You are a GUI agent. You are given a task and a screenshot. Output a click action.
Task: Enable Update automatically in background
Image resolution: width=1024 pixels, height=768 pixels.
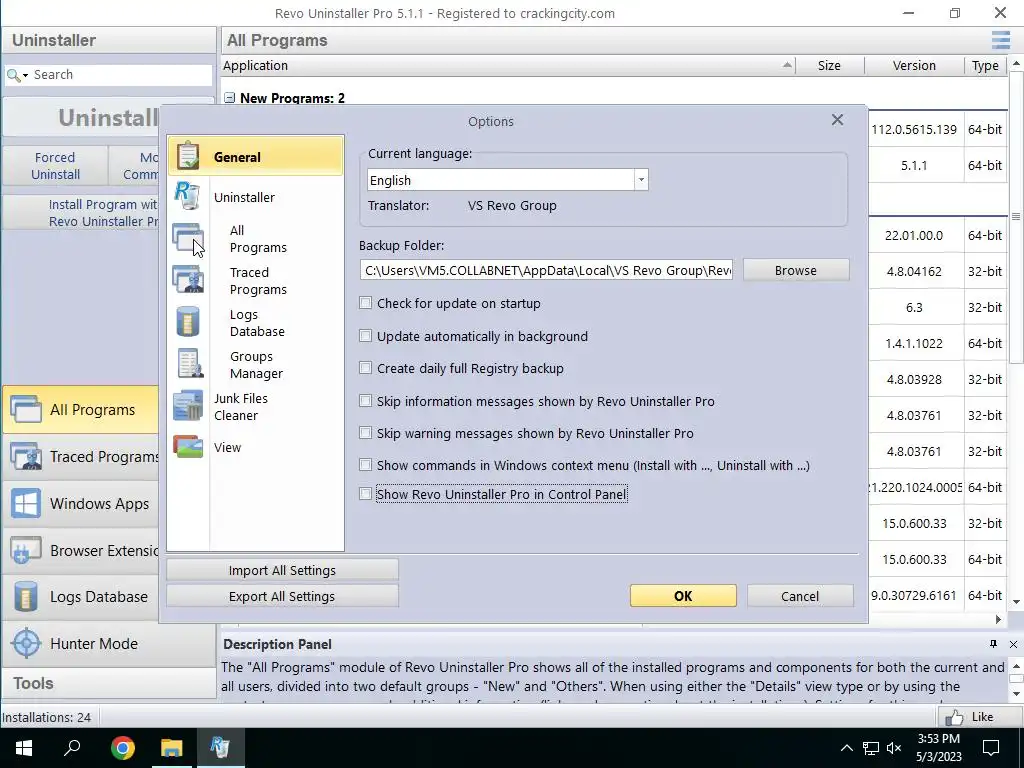[x=366, y=336]
